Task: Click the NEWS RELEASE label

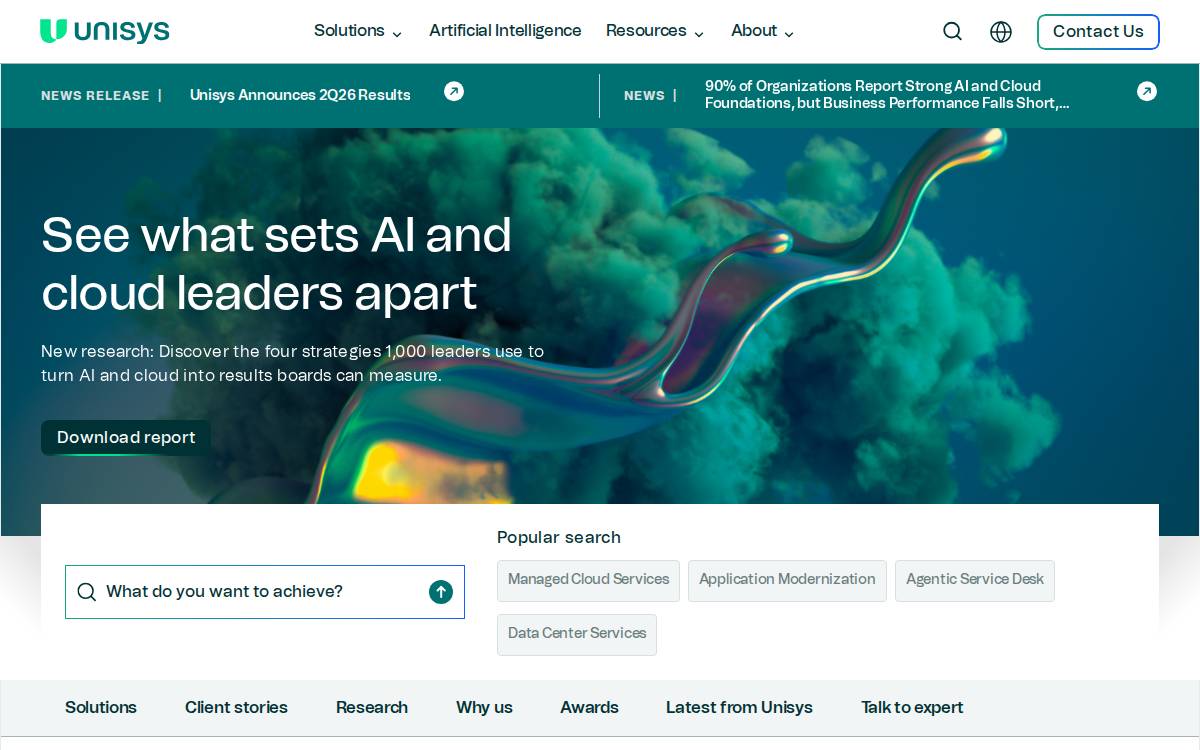Action: click(95, 96)
